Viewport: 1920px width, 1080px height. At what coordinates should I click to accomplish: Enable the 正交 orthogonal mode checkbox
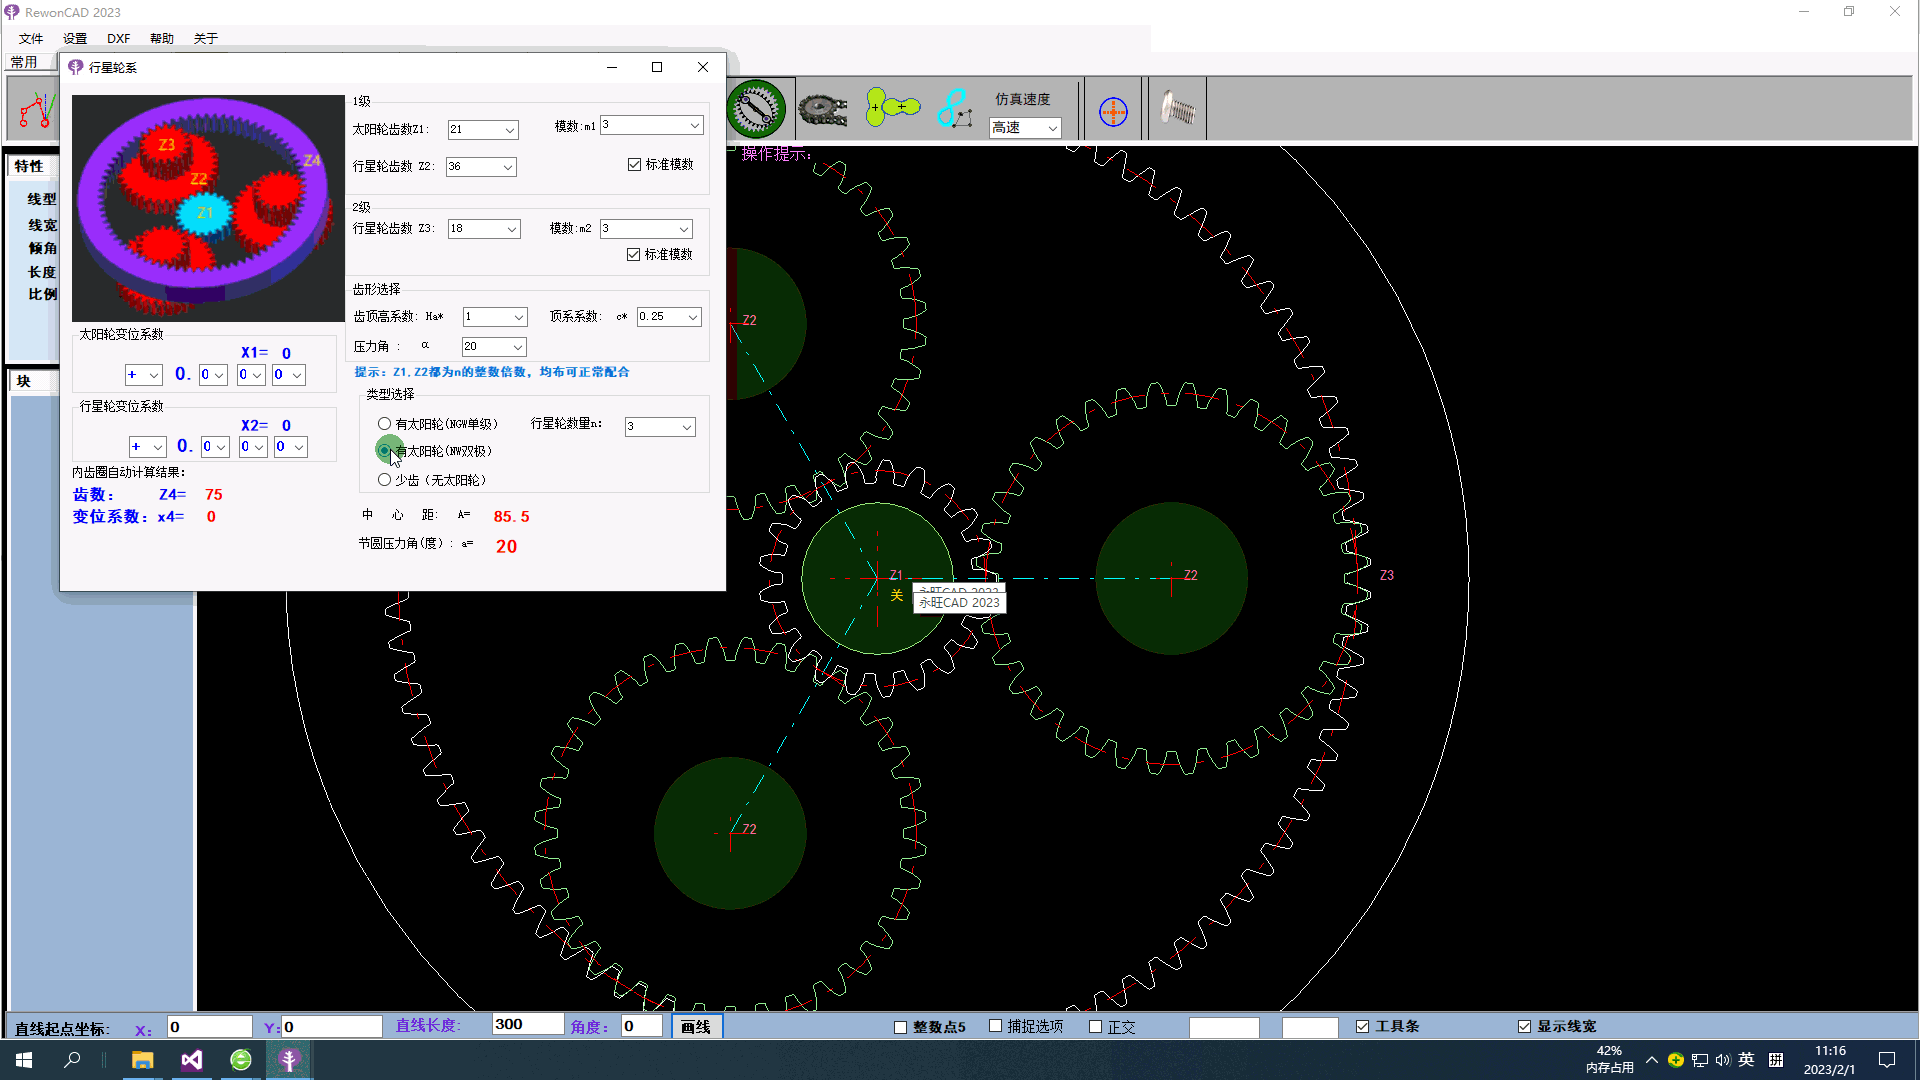pyautogui.click(x=1096, y=1026)
